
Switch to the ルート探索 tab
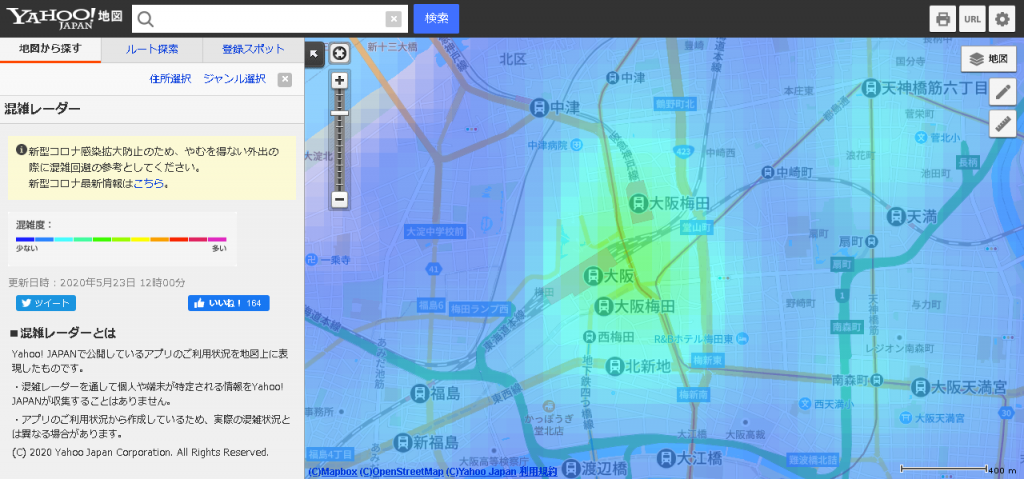pyautogui.click(x=152, y=49)
